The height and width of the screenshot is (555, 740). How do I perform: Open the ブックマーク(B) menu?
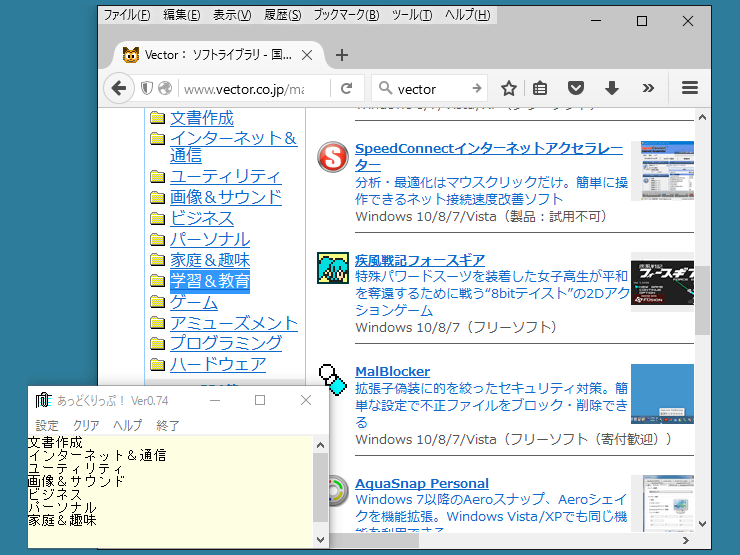pyautogui.click(x=346, y=15)
